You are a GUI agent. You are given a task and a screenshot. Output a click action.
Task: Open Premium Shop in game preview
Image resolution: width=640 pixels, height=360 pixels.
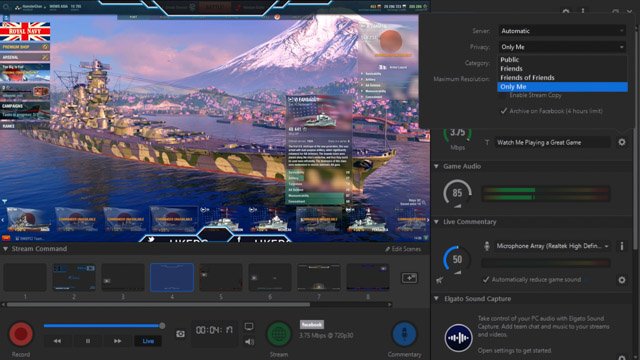[25, 47]
